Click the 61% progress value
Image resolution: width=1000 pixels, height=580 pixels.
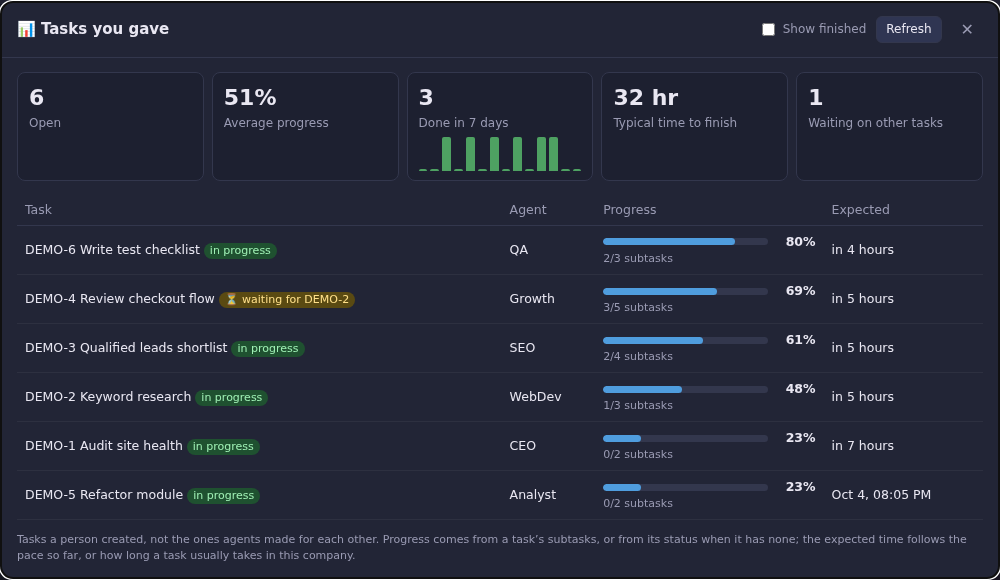coord(800,340)
